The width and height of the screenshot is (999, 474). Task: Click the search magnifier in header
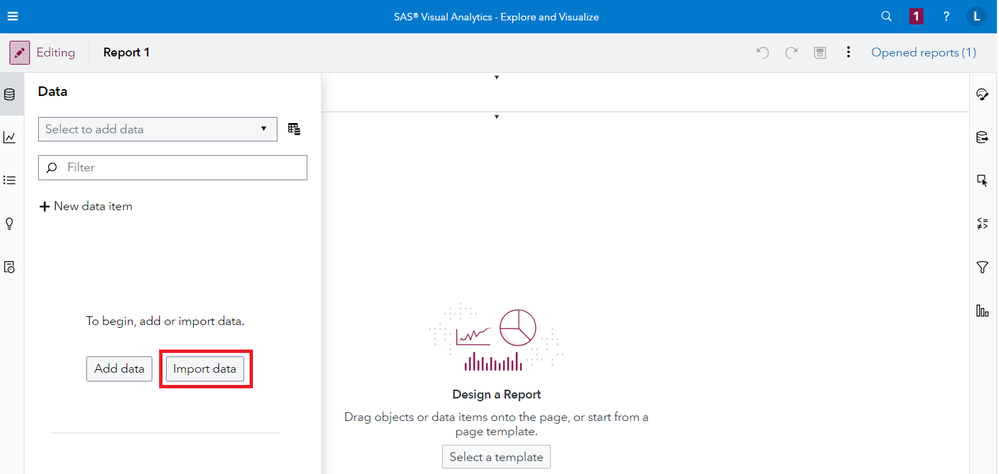tap(886, 17)
